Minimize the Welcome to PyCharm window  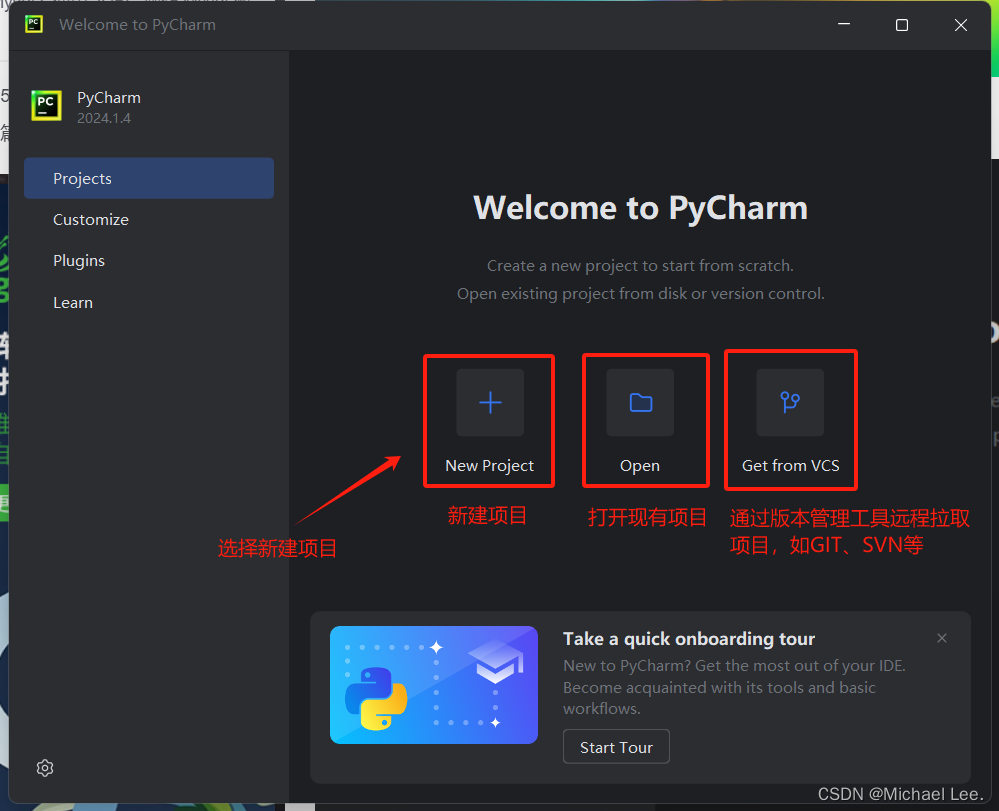(x=844, y=25)
